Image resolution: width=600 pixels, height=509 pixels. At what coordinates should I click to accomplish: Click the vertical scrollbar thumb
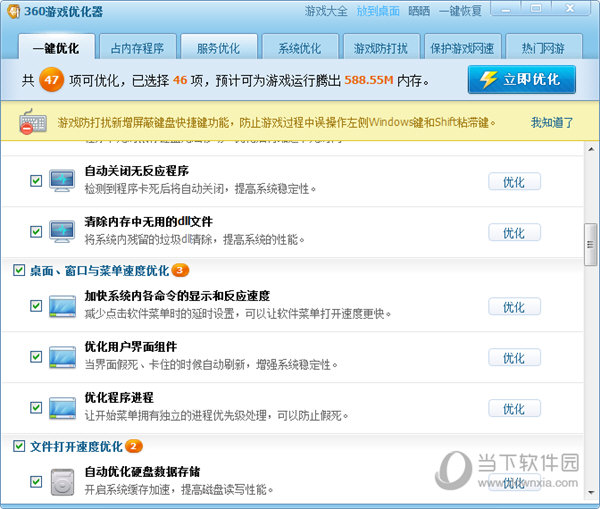pos(590,244)
